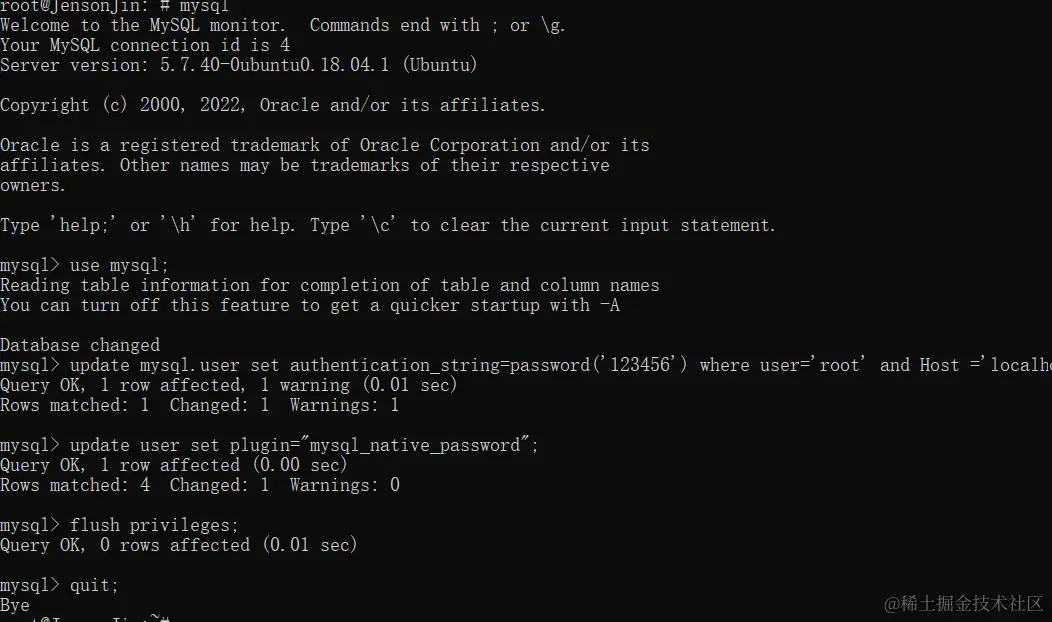Click the 'quit;' command text
This screenshot has width=1052, height=622.
pyautogui.click(x=94, y=586)
